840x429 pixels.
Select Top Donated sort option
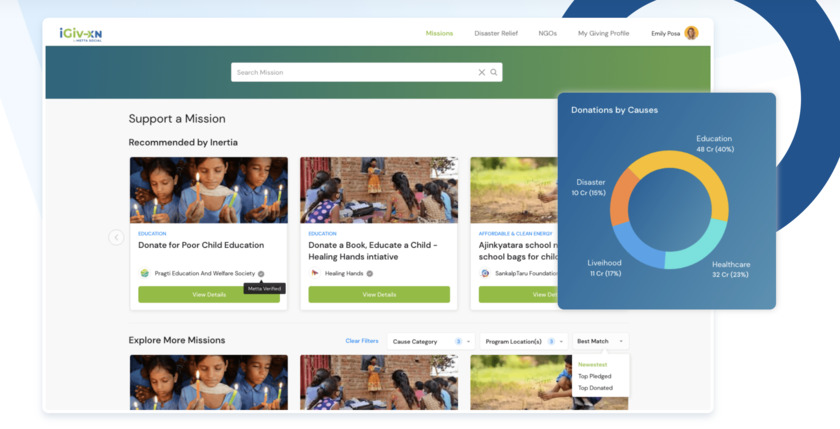[x=595, y=388]
